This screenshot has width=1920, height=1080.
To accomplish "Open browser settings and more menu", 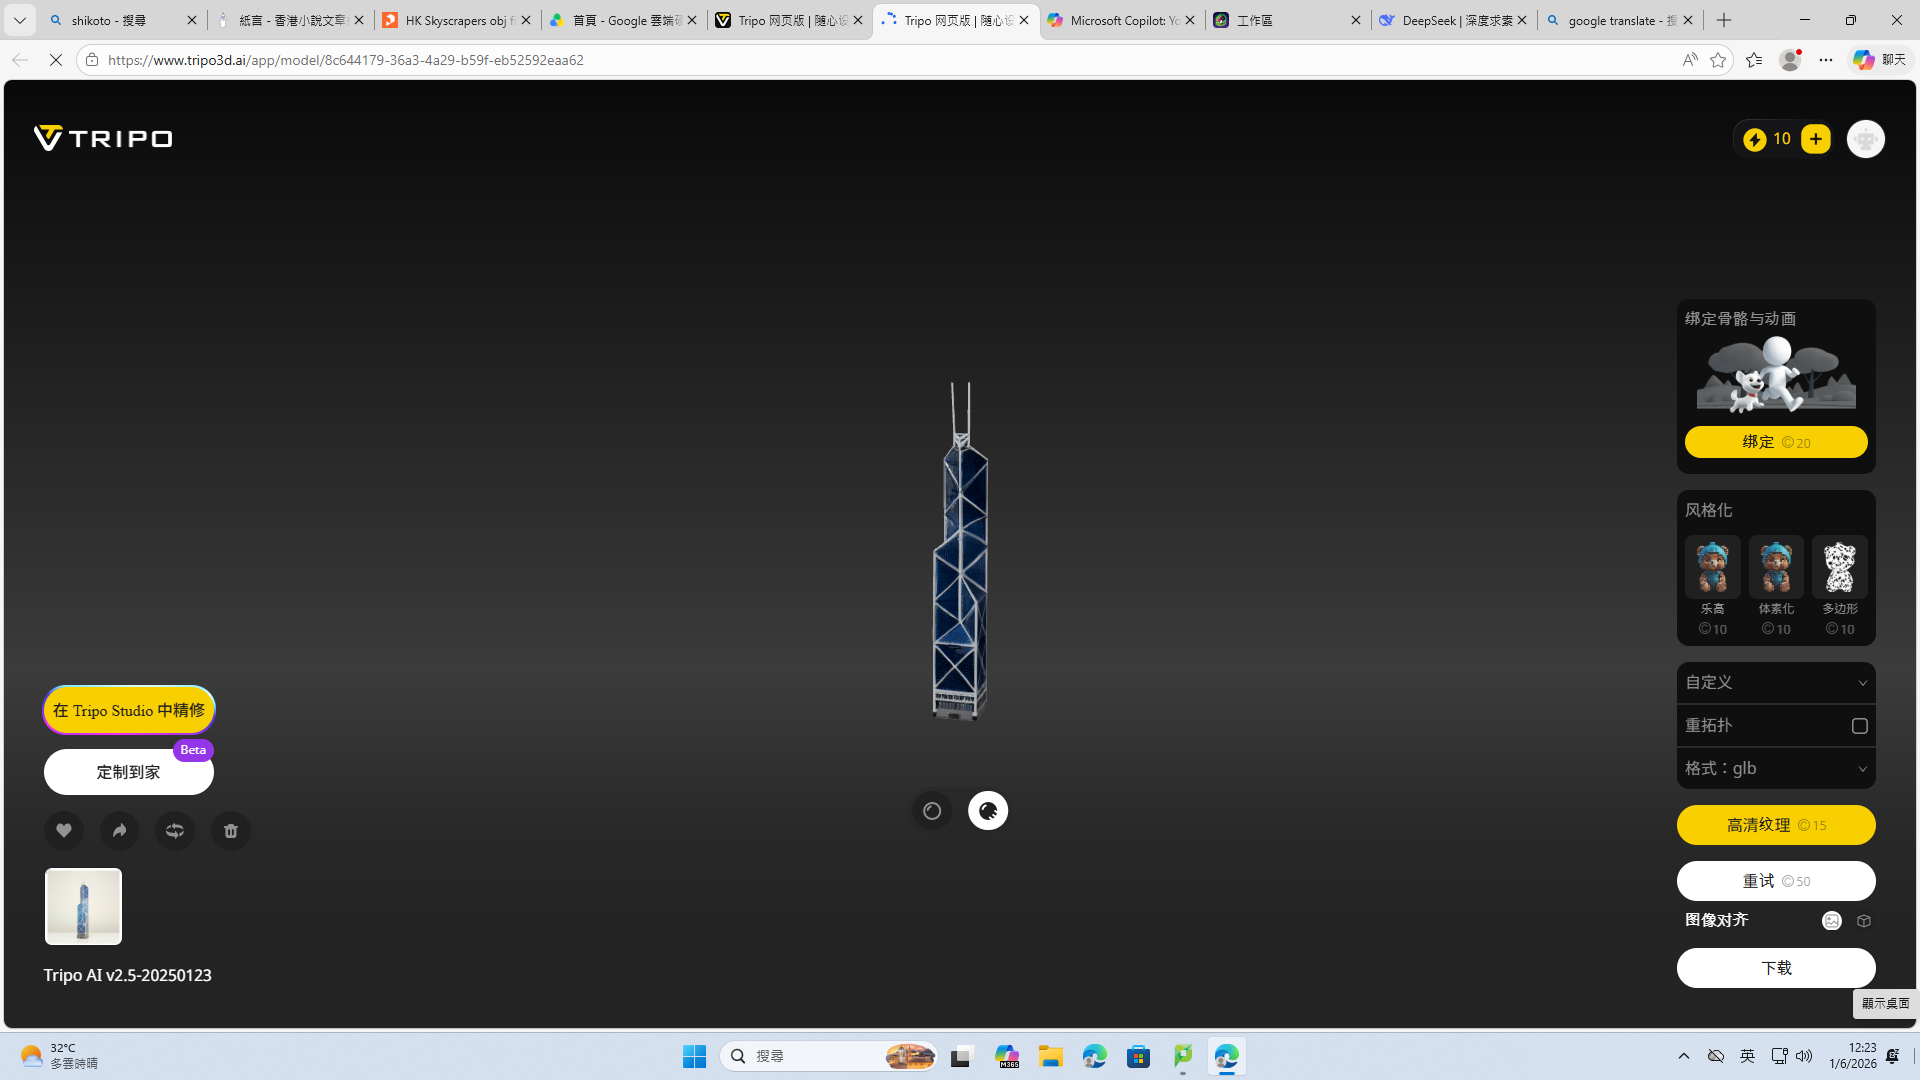I will click(1826, 60).
